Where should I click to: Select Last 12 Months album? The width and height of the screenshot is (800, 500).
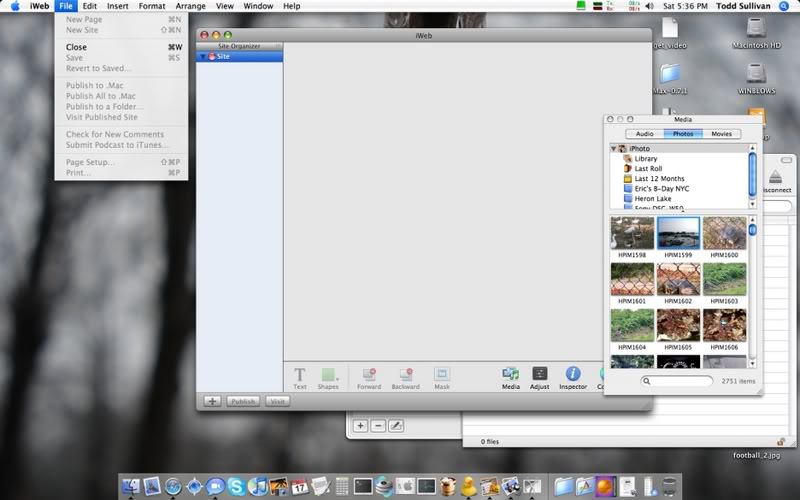tap(659, 179)
